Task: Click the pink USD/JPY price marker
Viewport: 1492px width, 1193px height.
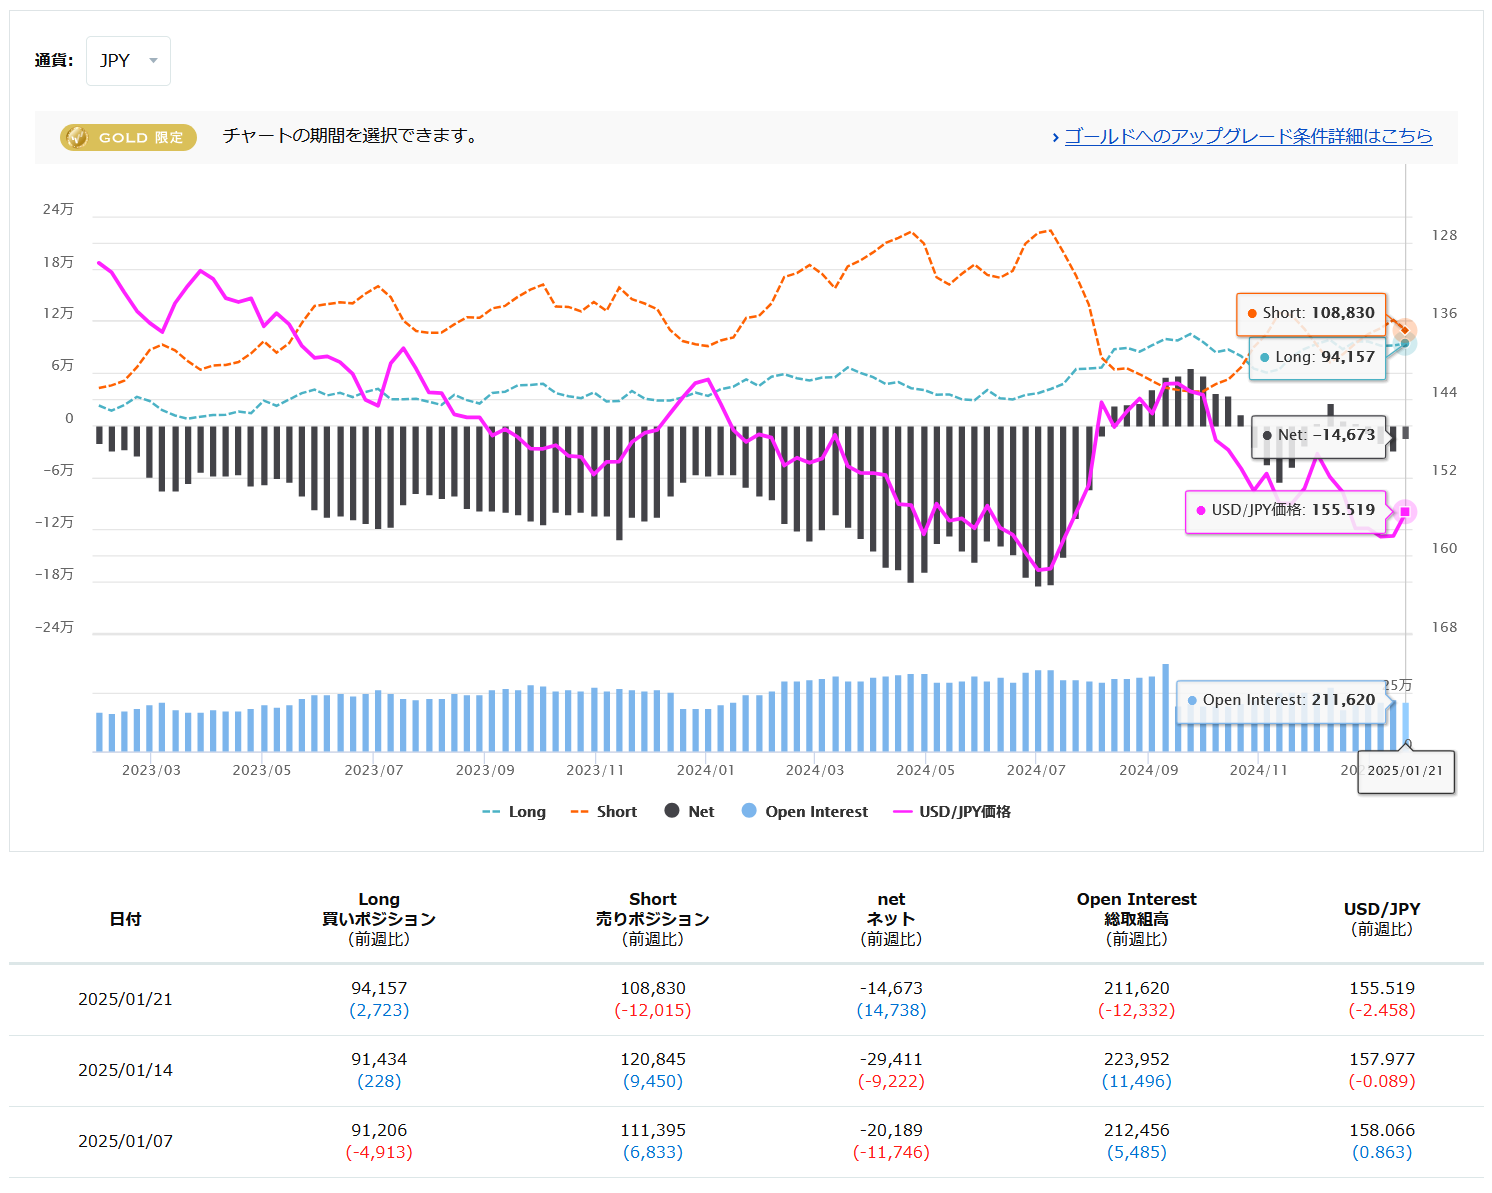Action: coord(1405,512)
